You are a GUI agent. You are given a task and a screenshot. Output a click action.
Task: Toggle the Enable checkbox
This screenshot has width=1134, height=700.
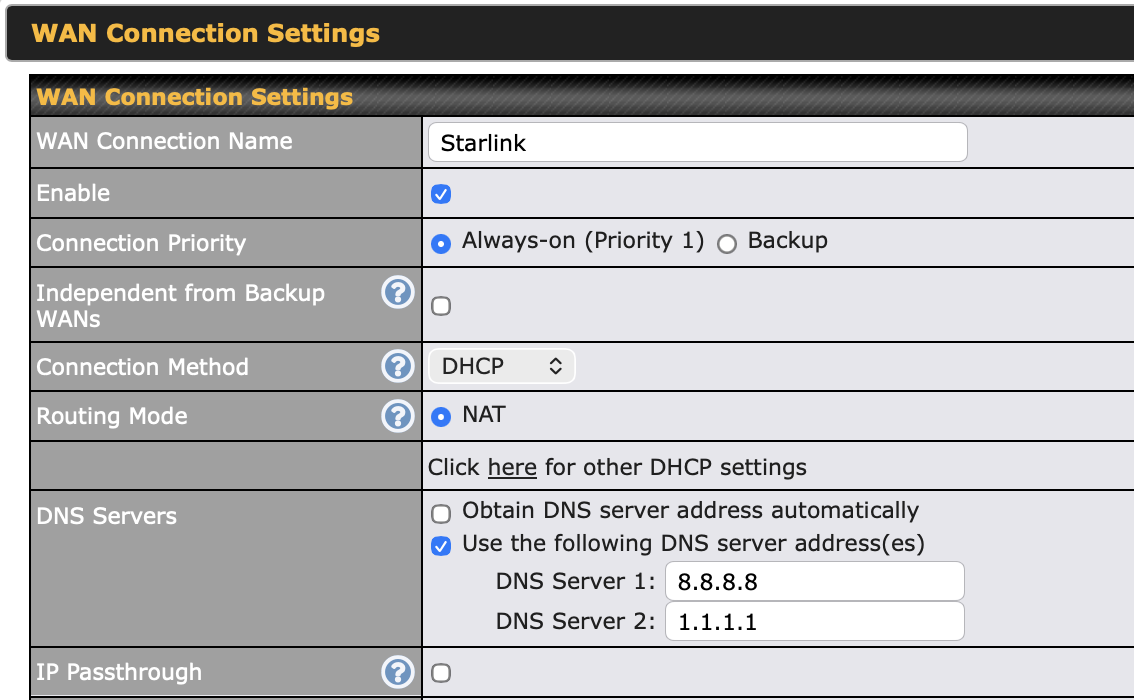pos(441,194)
